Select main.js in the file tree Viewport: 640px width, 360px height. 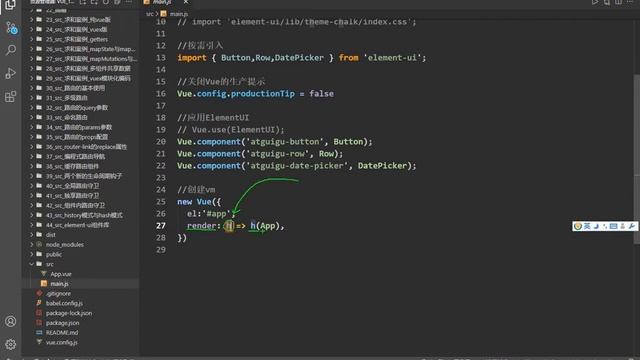point(59,284)
